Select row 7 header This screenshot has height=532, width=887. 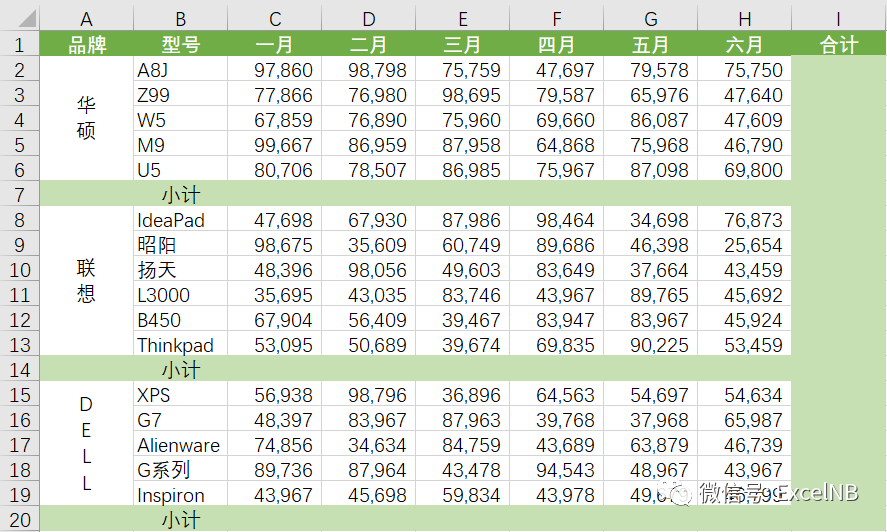pos(20,194)
